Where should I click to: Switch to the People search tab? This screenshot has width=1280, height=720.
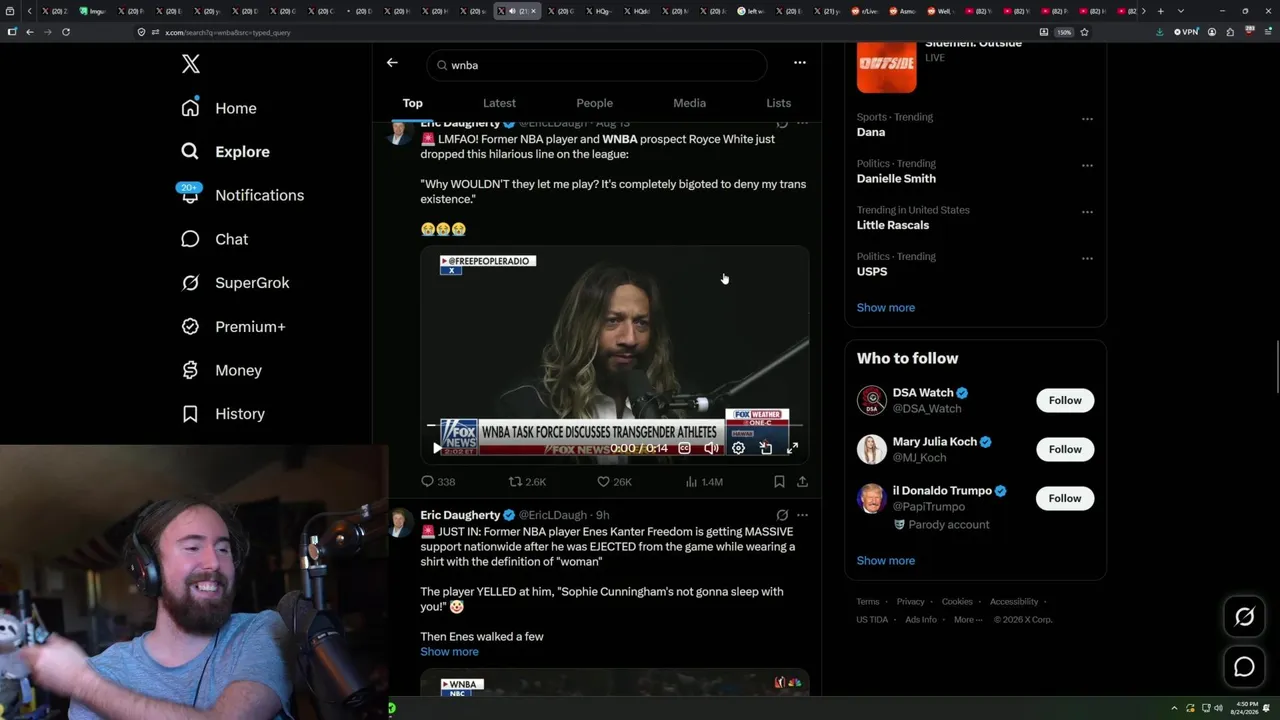pos(594,103)
